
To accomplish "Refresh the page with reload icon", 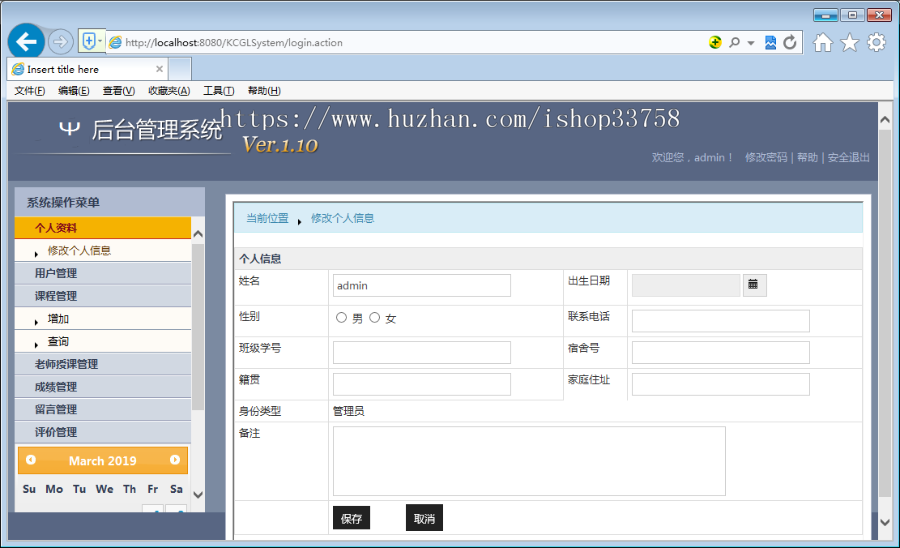I will tap(790, 42).
